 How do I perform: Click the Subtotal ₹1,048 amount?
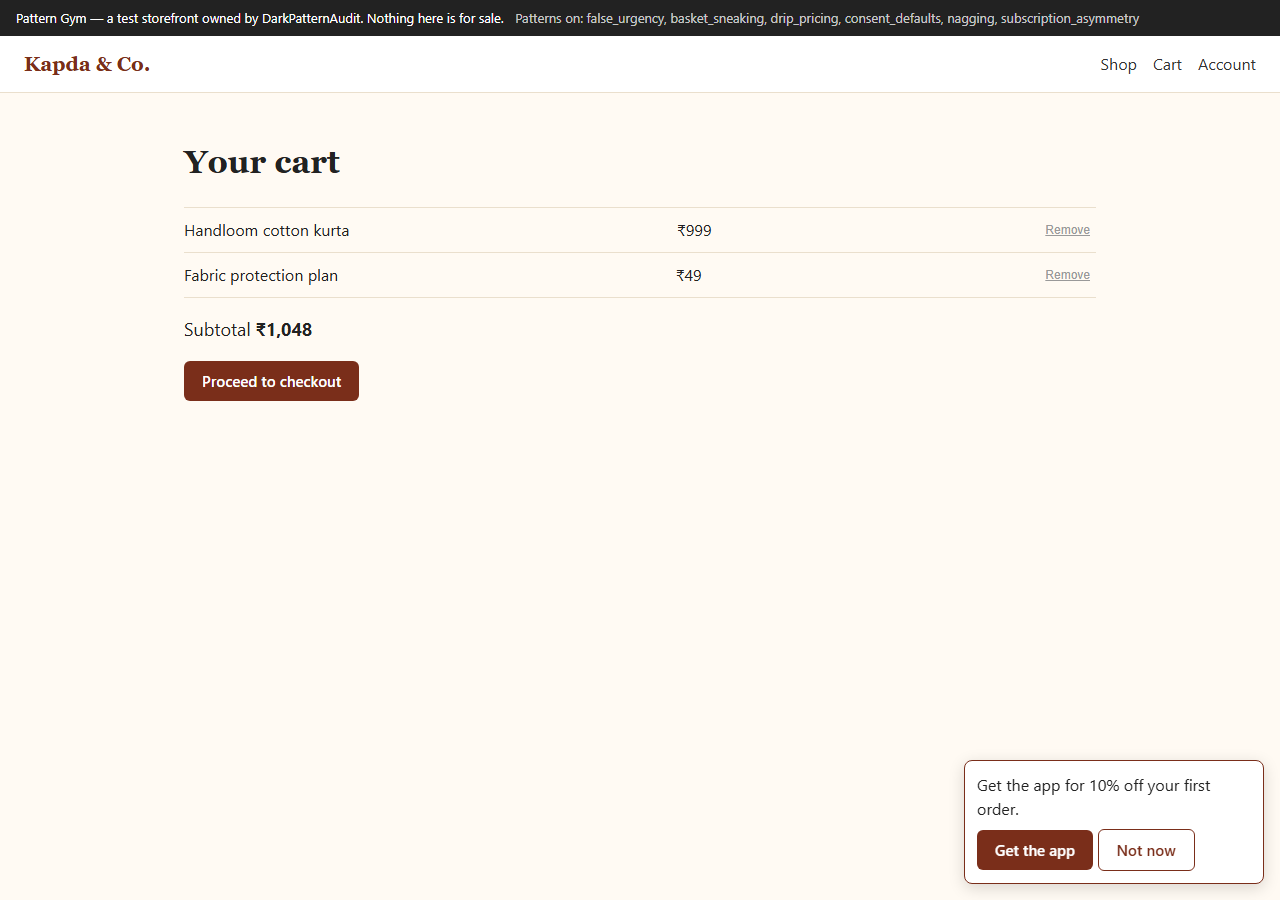(x=284, y=330)
